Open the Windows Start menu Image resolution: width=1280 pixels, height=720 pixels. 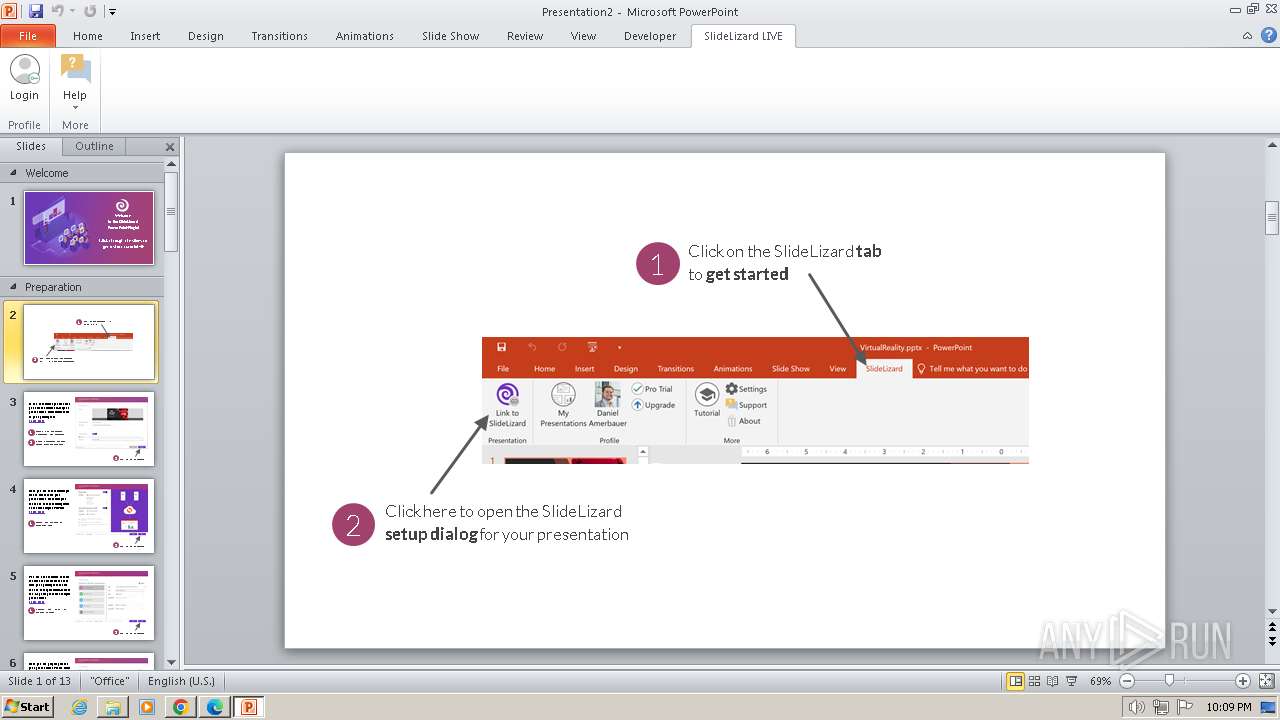(x=28, y=706)
